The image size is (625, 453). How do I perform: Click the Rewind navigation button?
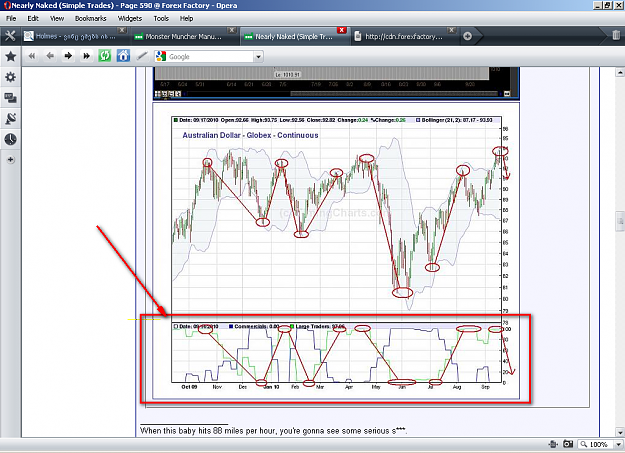tap(31, 56)
